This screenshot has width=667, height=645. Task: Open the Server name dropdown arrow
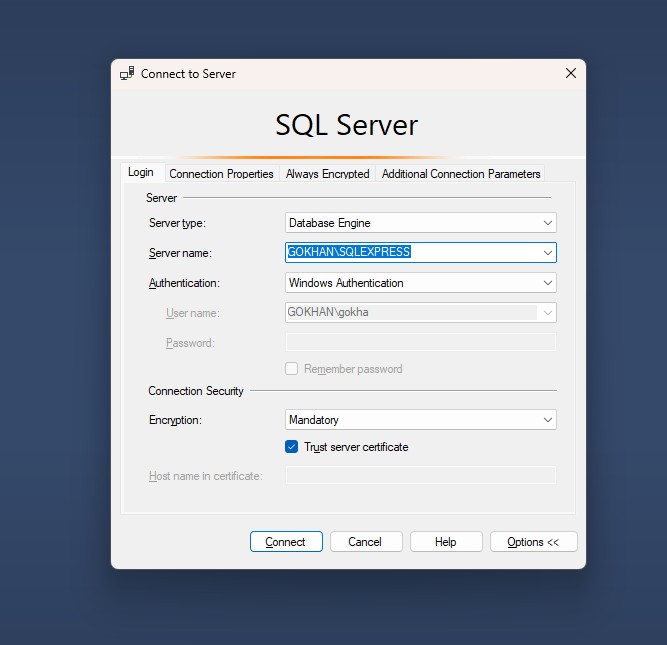[x=547, y=253]
